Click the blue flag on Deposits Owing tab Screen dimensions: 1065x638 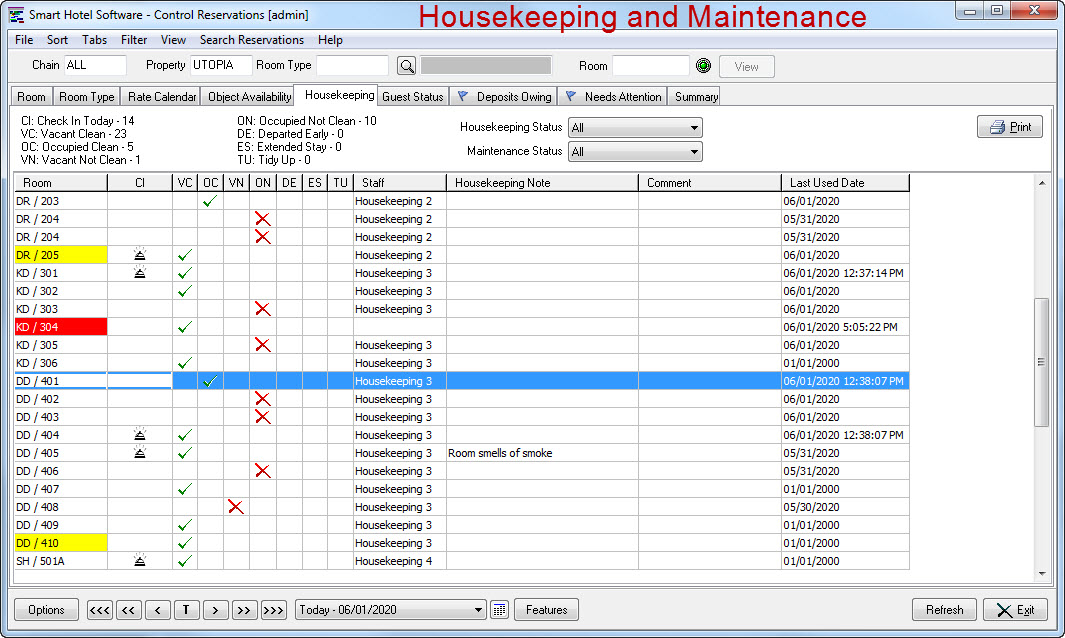[463, 96]
